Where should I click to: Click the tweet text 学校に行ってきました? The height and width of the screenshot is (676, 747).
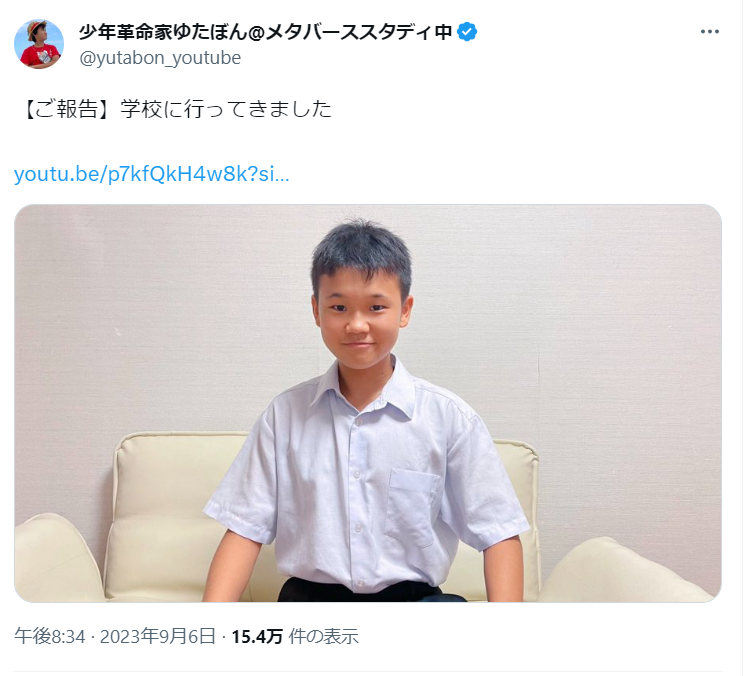pyautogui.click(x=227, y=110)
